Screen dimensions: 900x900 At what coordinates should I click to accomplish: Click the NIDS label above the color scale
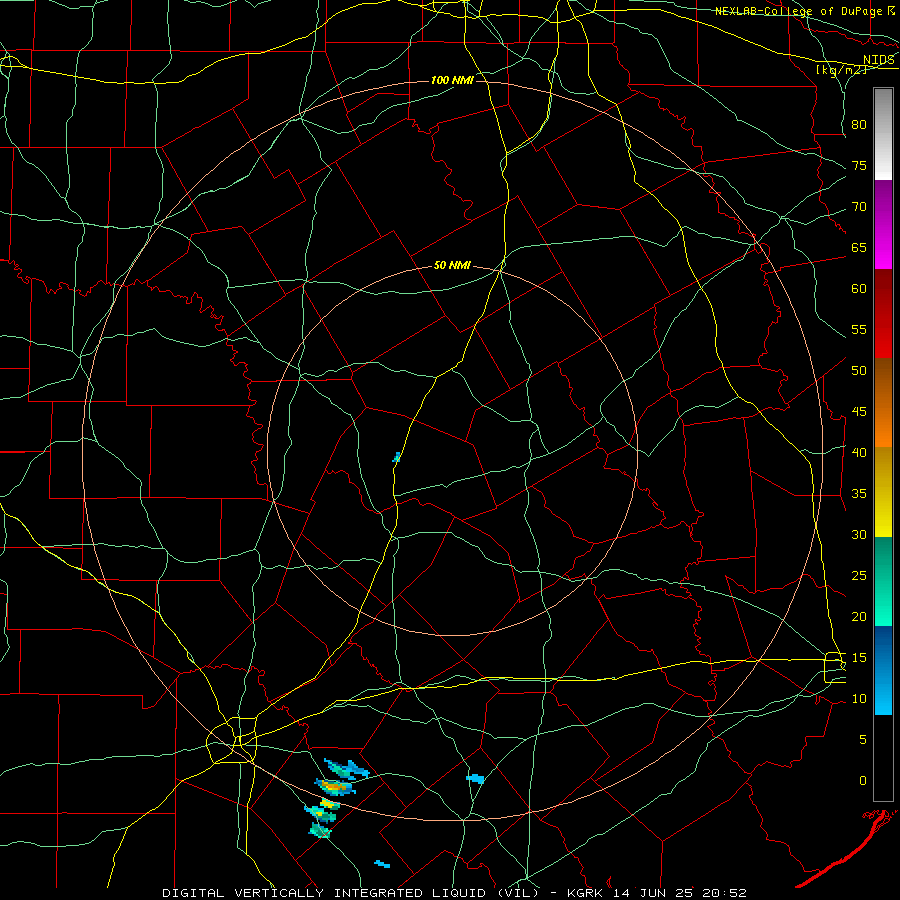point(878,60)
